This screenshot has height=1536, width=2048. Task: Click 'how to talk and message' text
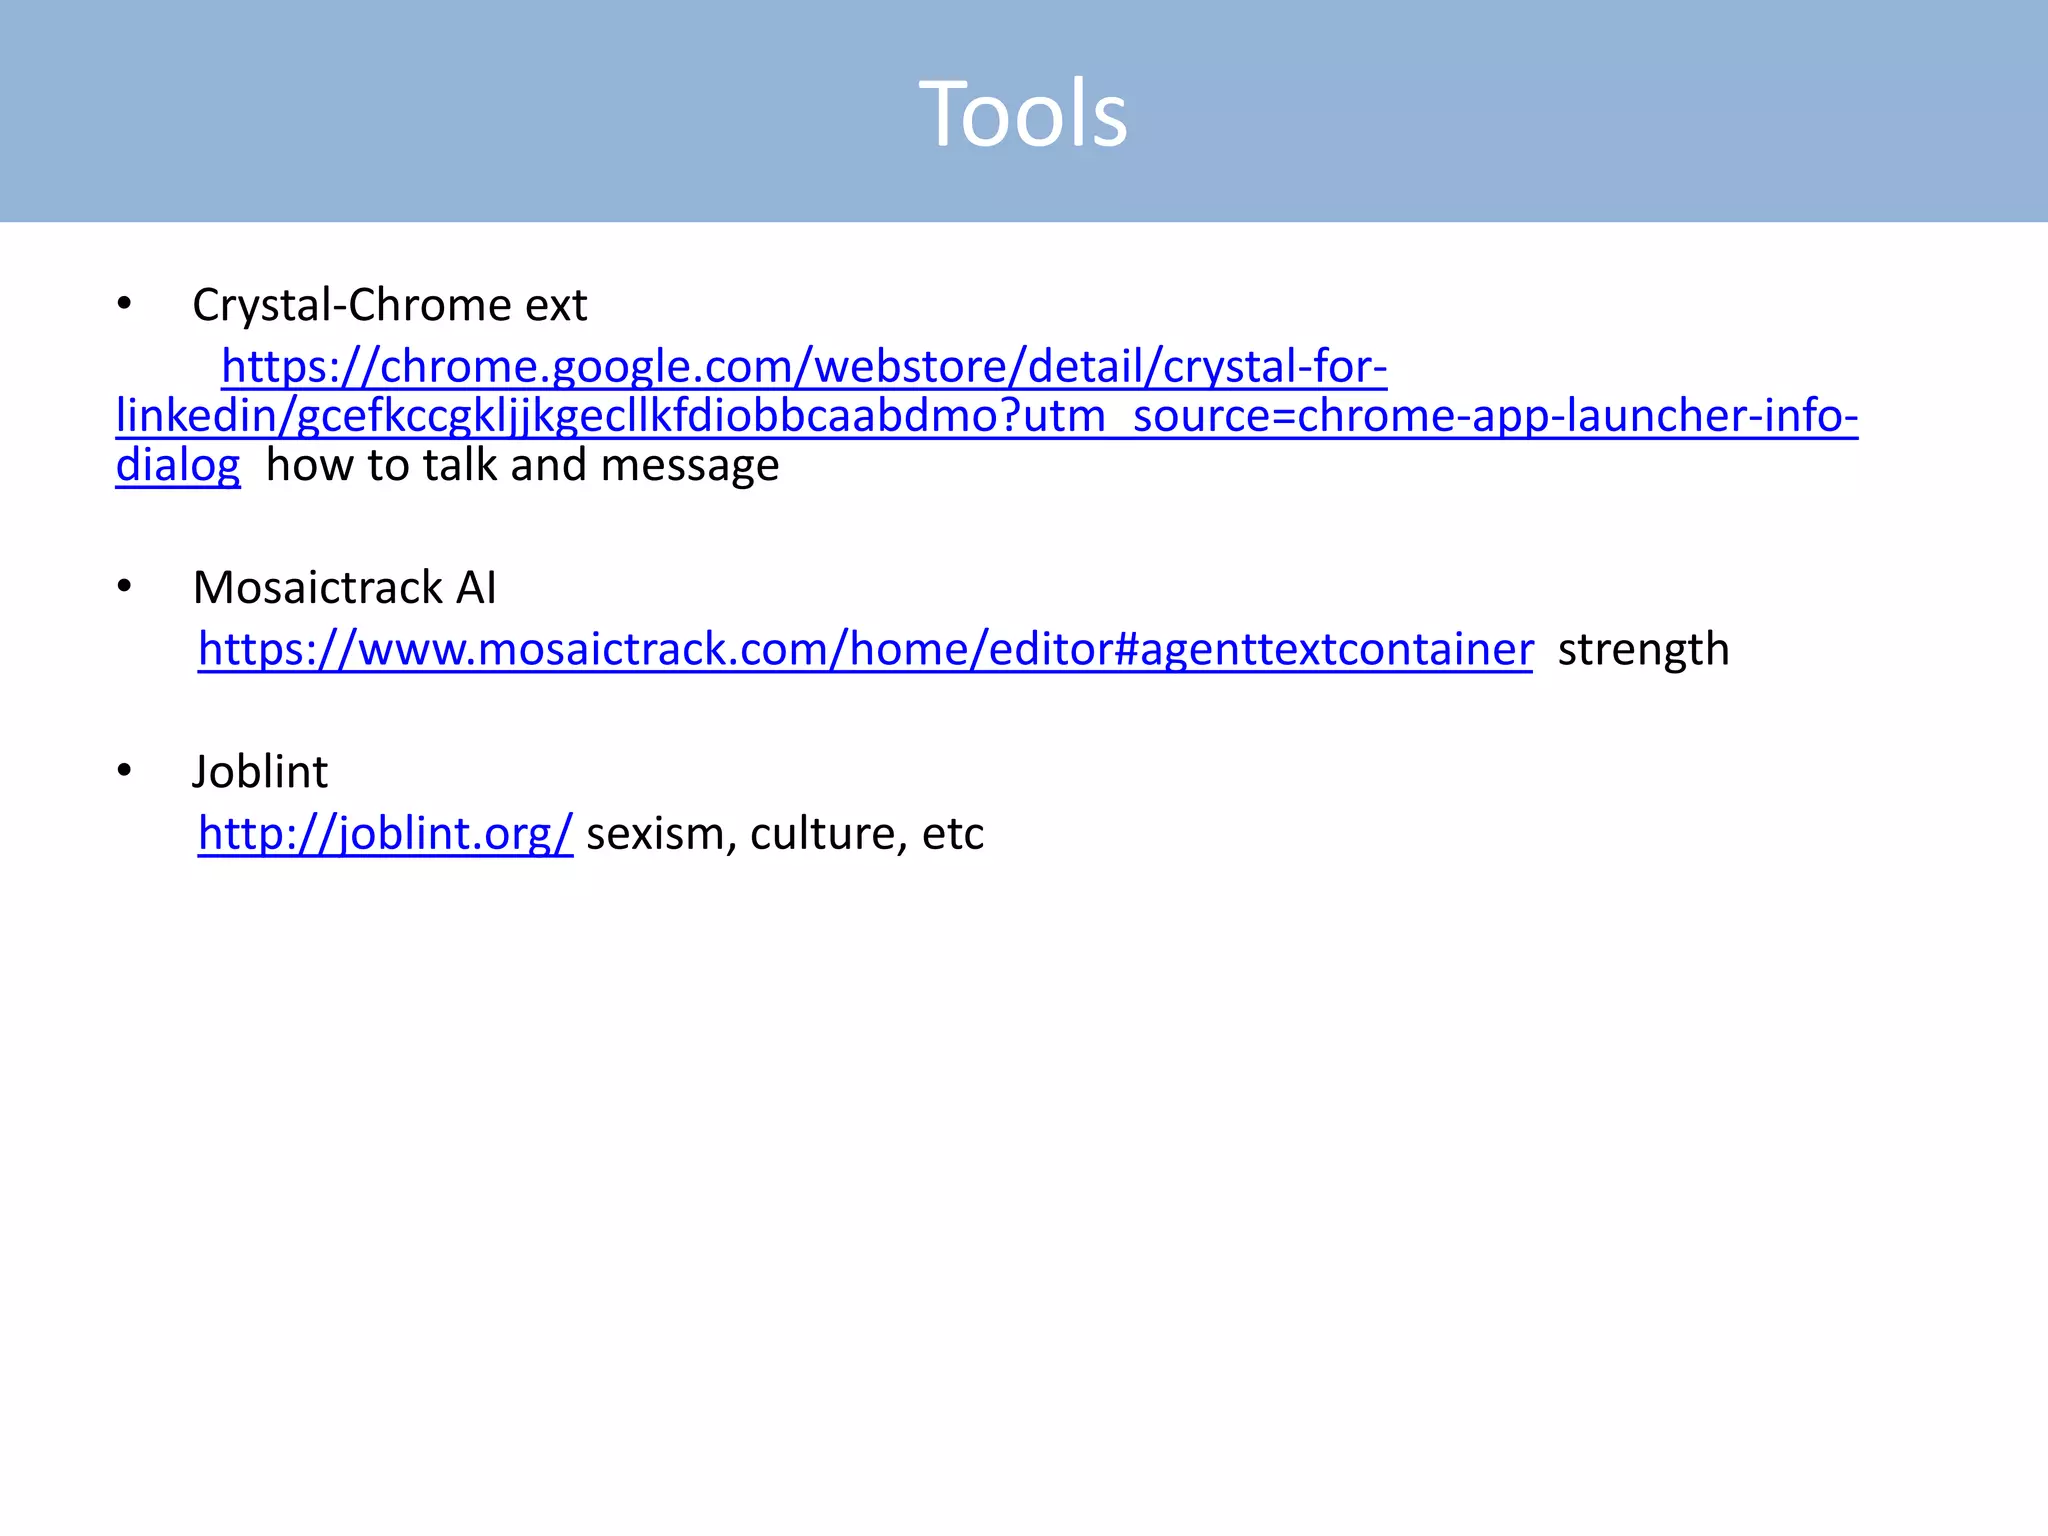point(522,465)
